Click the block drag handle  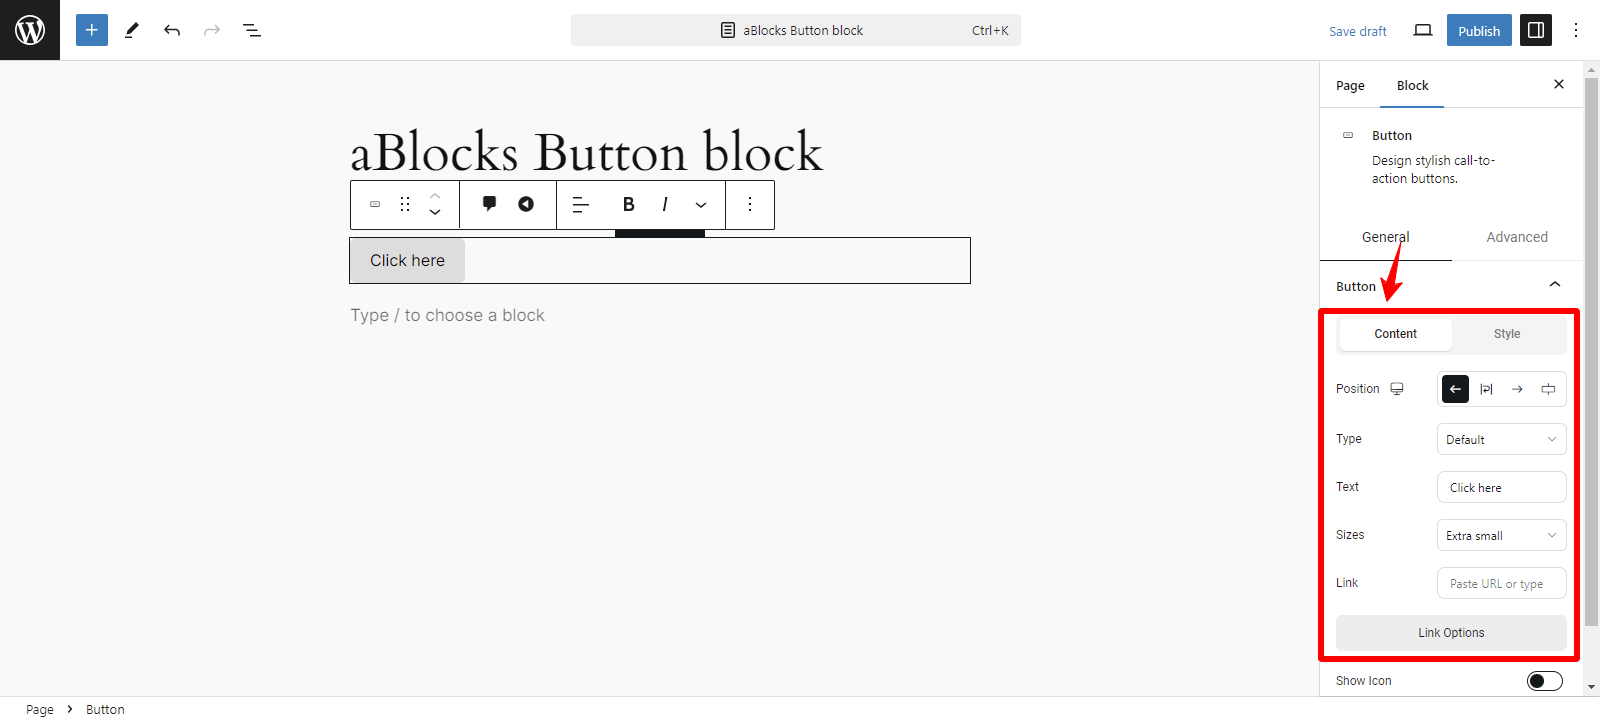click(x=405, y=204)
